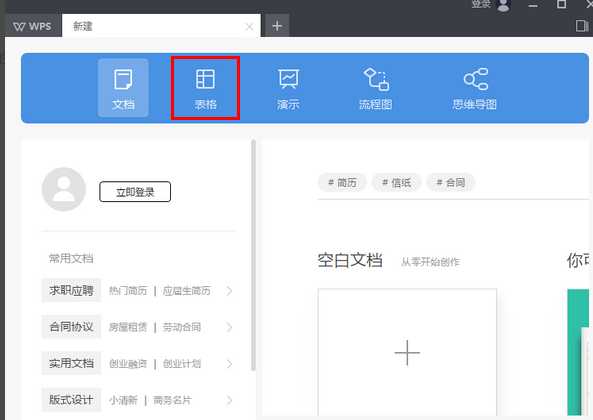Open the 思维导图 mind map icon
The image size is (593, 420).
tap(475, 88)
